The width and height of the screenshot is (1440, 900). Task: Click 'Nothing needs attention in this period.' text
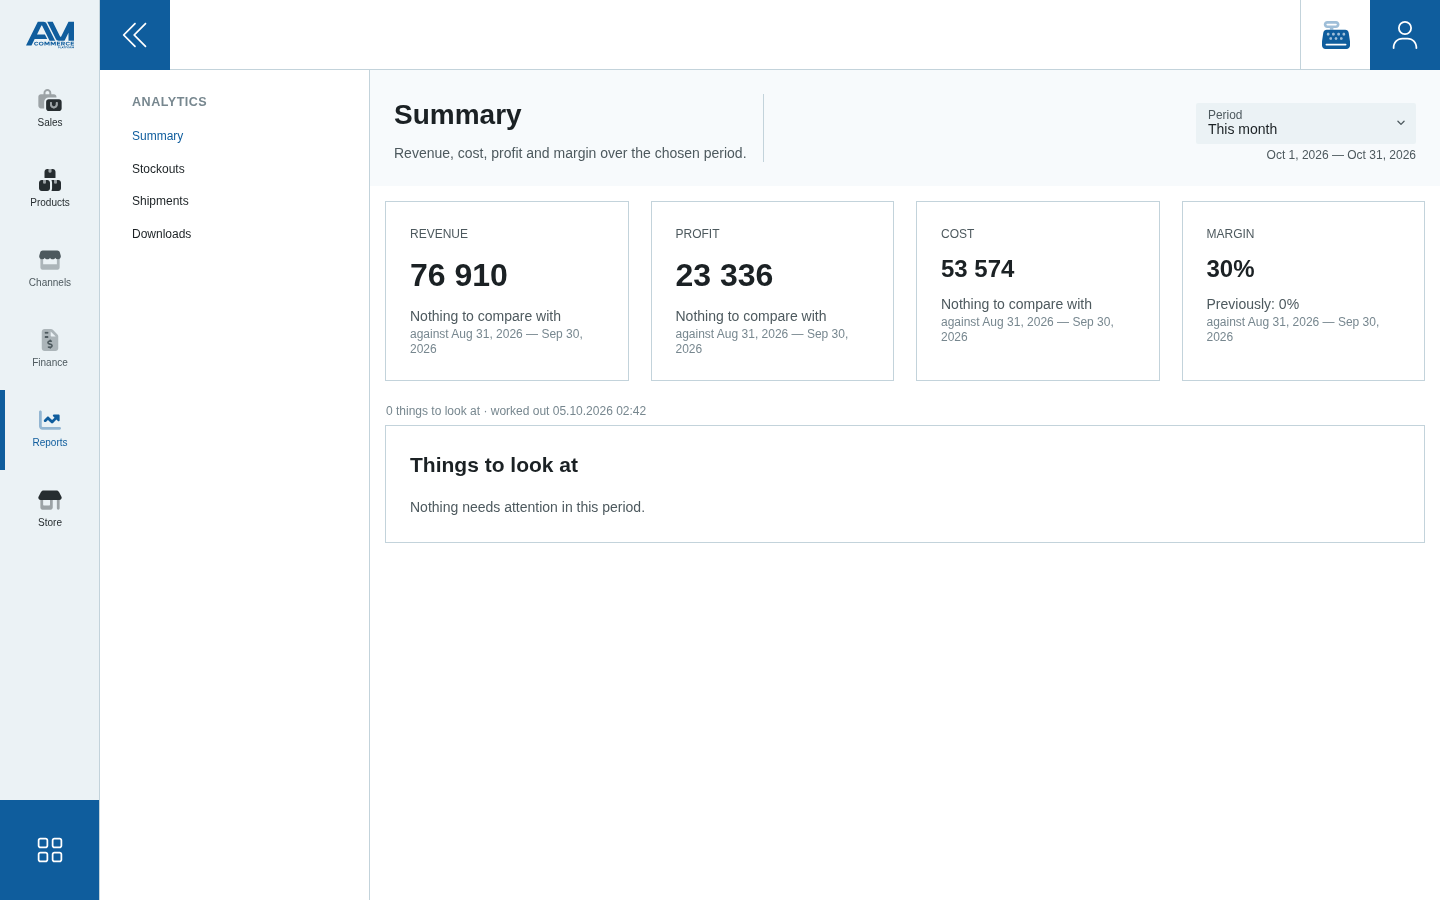527,507
